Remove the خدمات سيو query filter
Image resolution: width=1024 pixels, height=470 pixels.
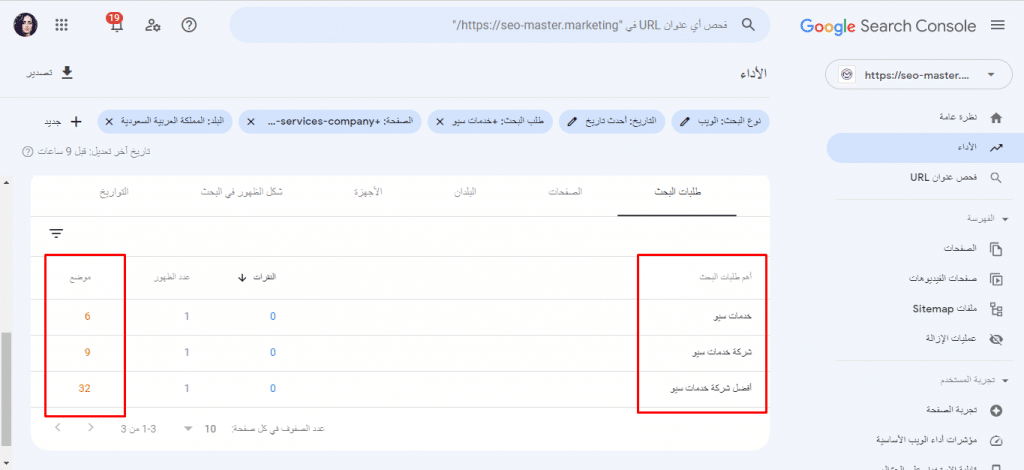point(440,121)
